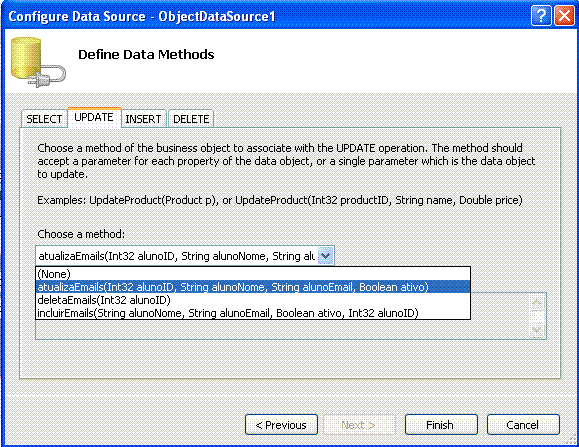Select atualizaEmails method in list

point(253,287)
